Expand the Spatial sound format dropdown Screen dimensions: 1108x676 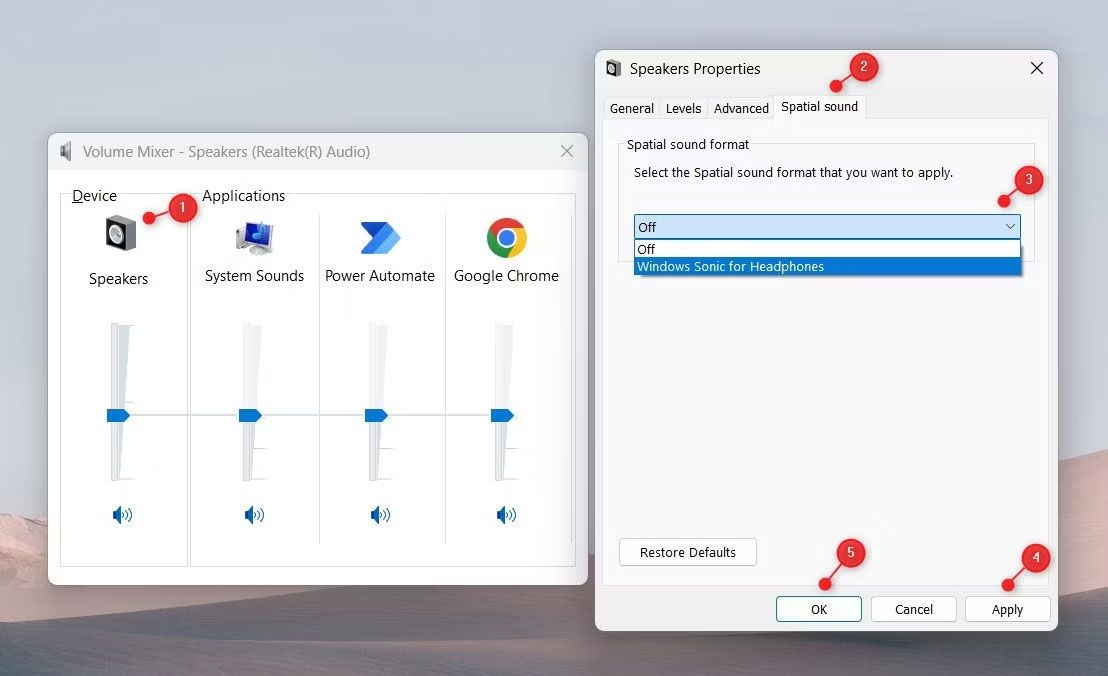1009,227
